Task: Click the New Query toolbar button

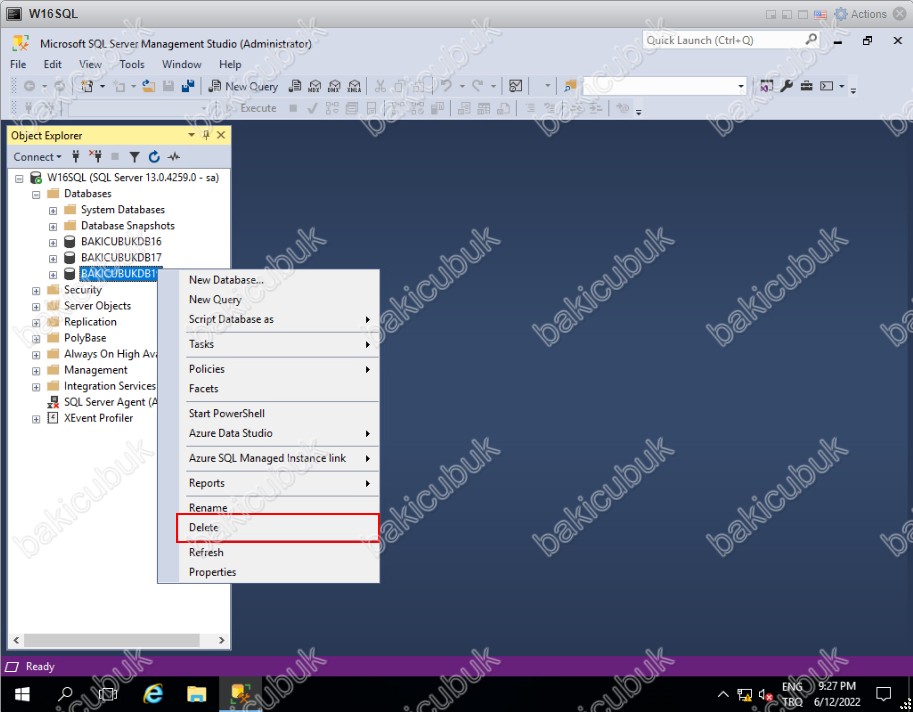Action: 243,86
